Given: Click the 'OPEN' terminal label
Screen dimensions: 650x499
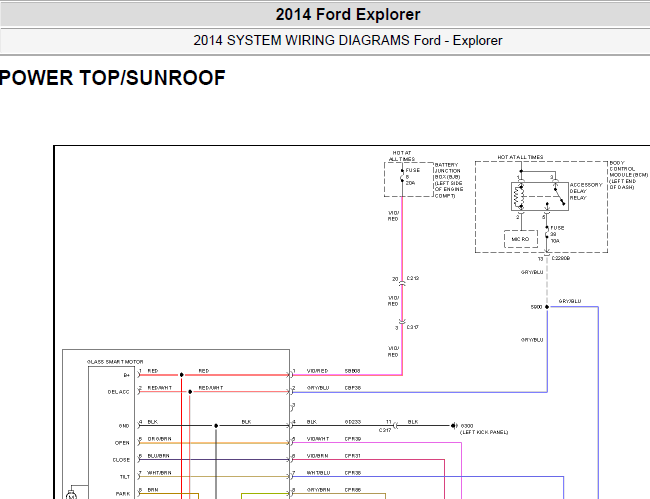Looking at the screenshot, I should [122, 443].
